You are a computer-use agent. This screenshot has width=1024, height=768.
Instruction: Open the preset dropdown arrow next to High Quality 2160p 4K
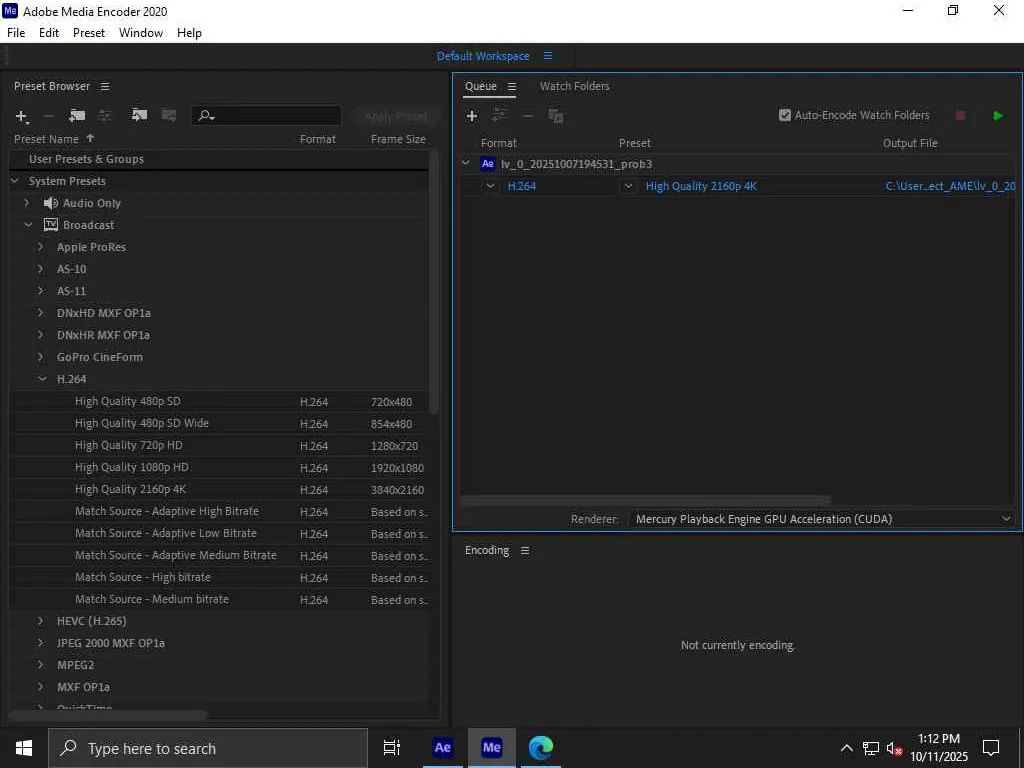628,186
